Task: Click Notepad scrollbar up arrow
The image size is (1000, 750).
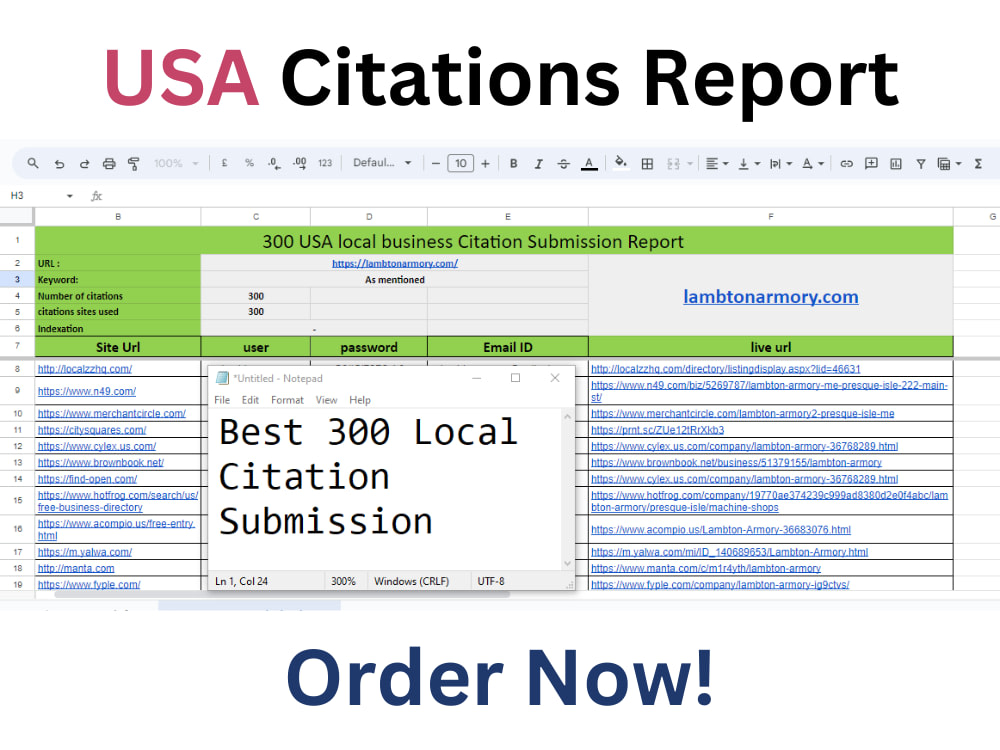Action: (567, 416)
